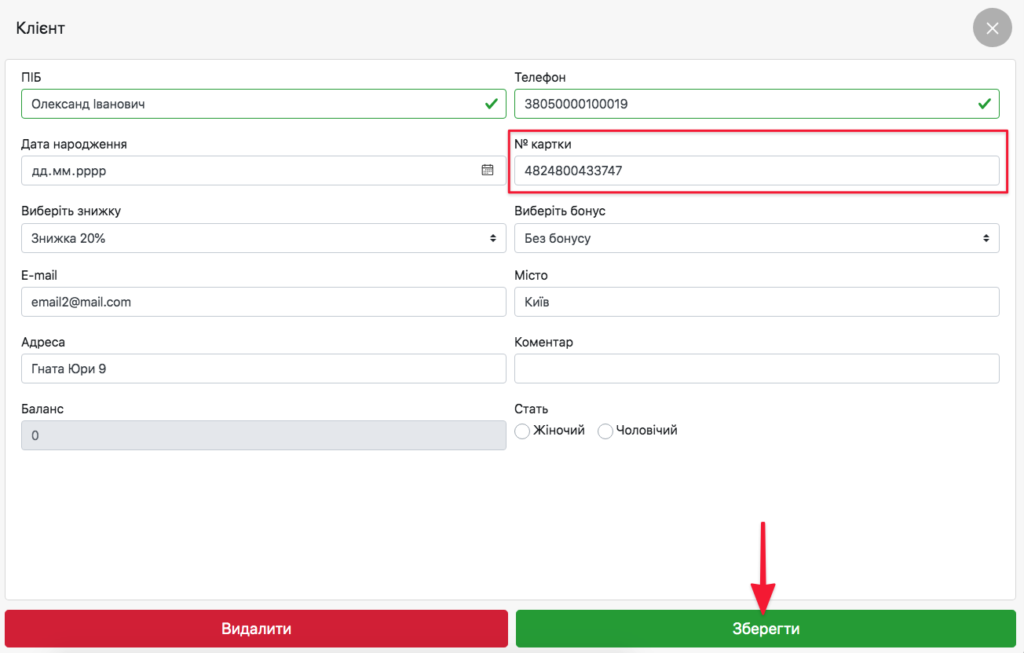This screenshot has width=1024, height=653.
Task: Close the Клієнт dialog with X icon
Action: click(992, 28)
